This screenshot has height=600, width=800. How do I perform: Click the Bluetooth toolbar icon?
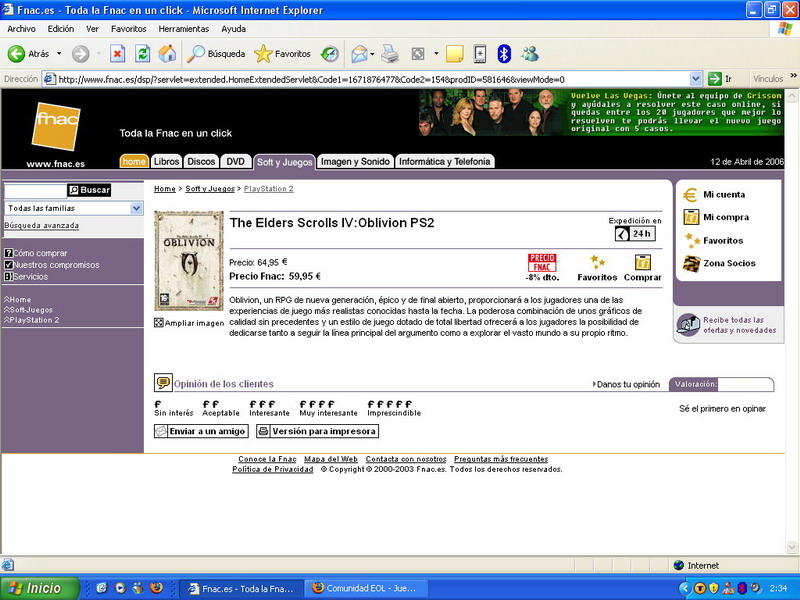coord(505,54)
